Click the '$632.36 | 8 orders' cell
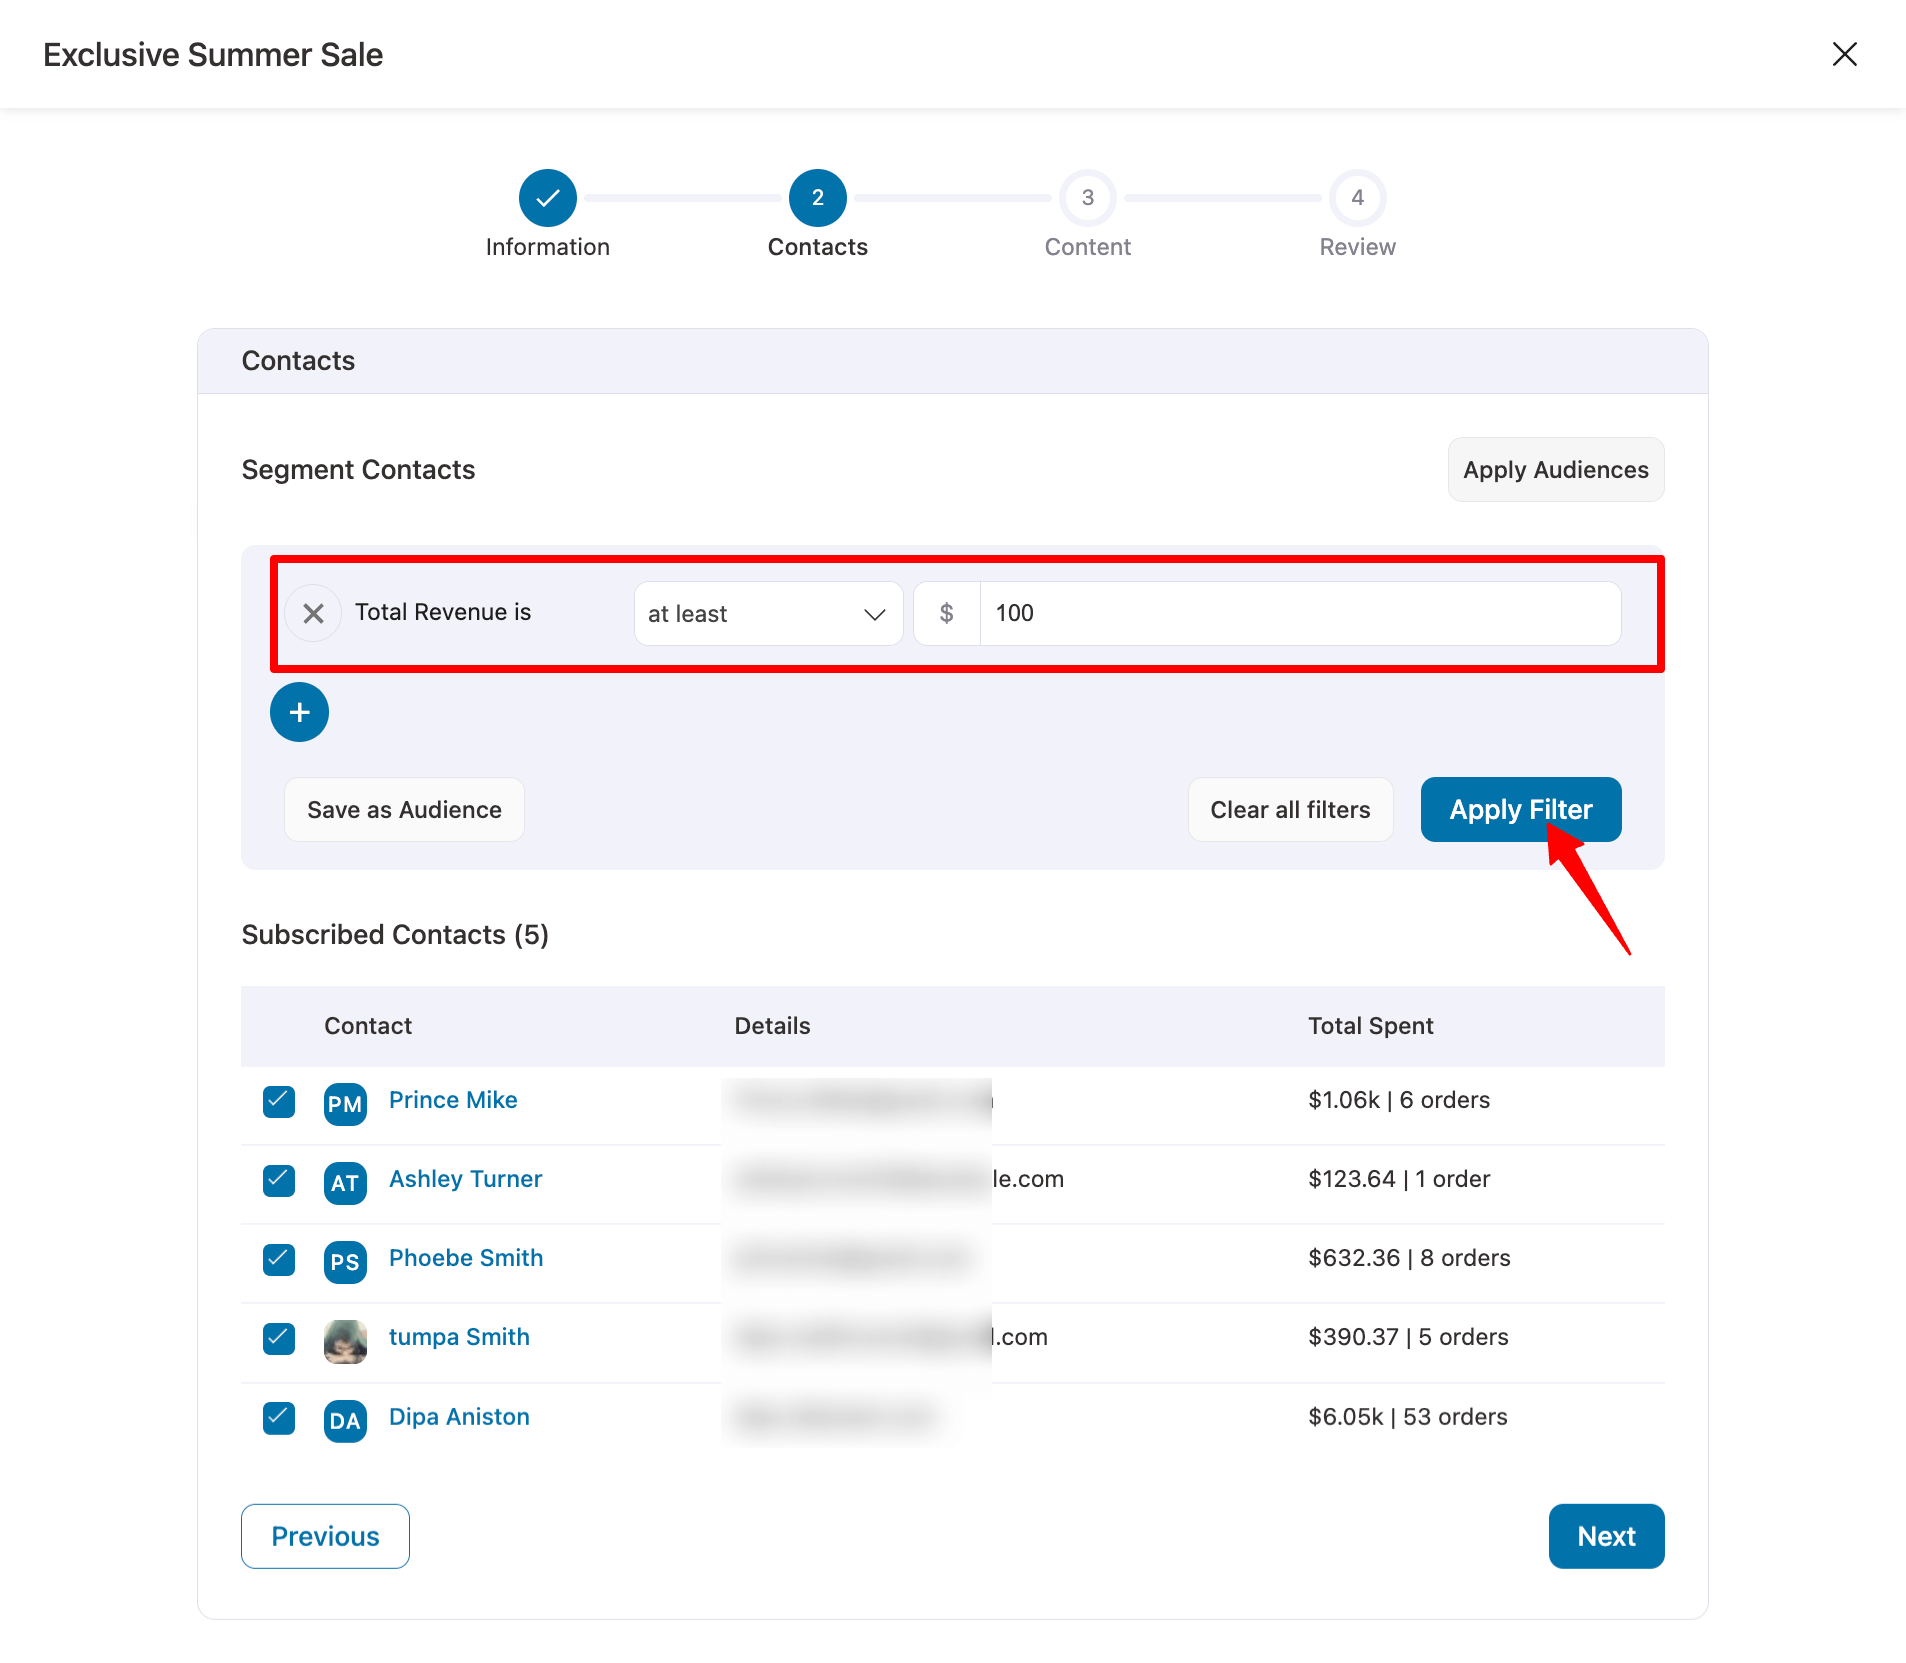The width and height of the screenshot is (1906, 1663). tap(1409, 1258)
